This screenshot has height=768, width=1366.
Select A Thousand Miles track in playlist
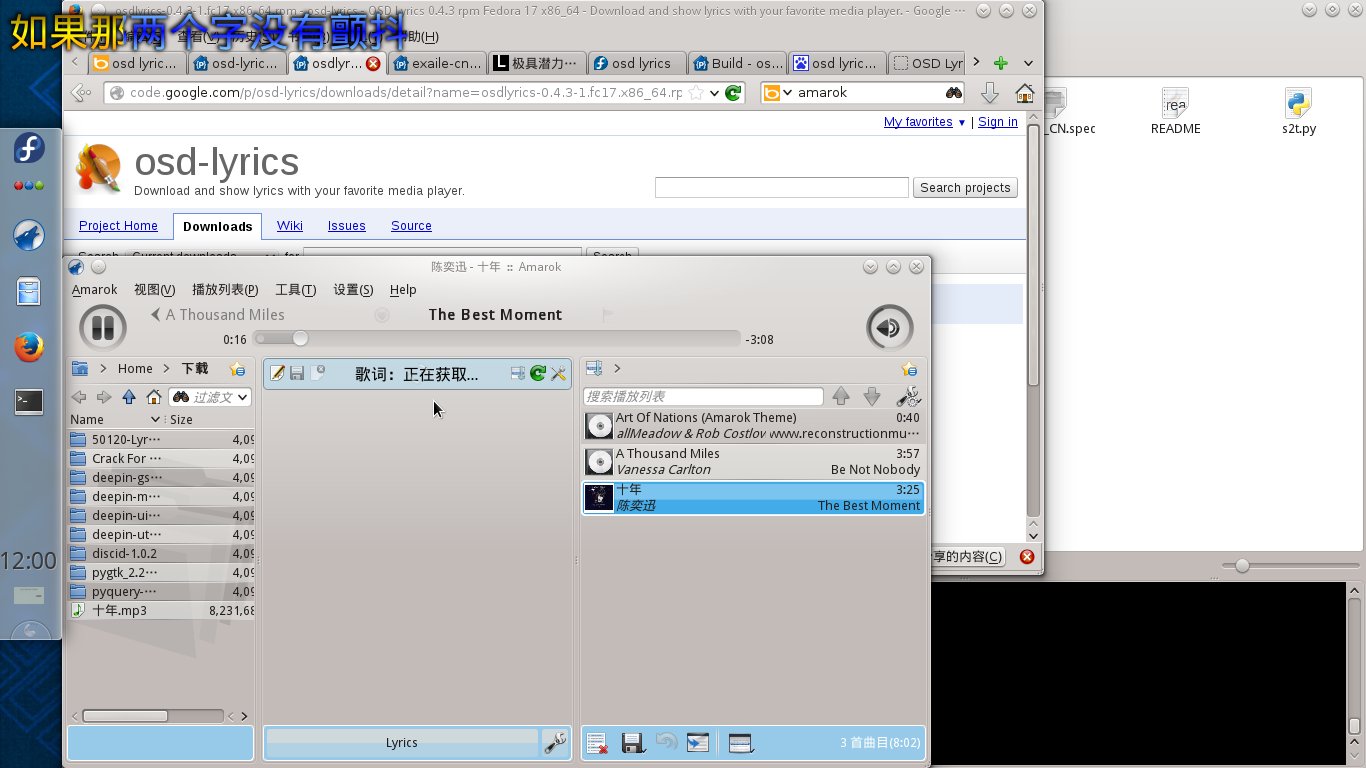point(753,462)
